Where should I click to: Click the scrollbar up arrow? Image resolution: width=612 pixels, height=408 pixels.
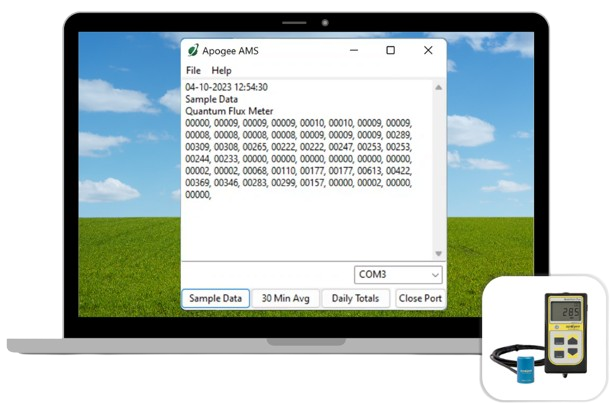click(x=438, y=87)
